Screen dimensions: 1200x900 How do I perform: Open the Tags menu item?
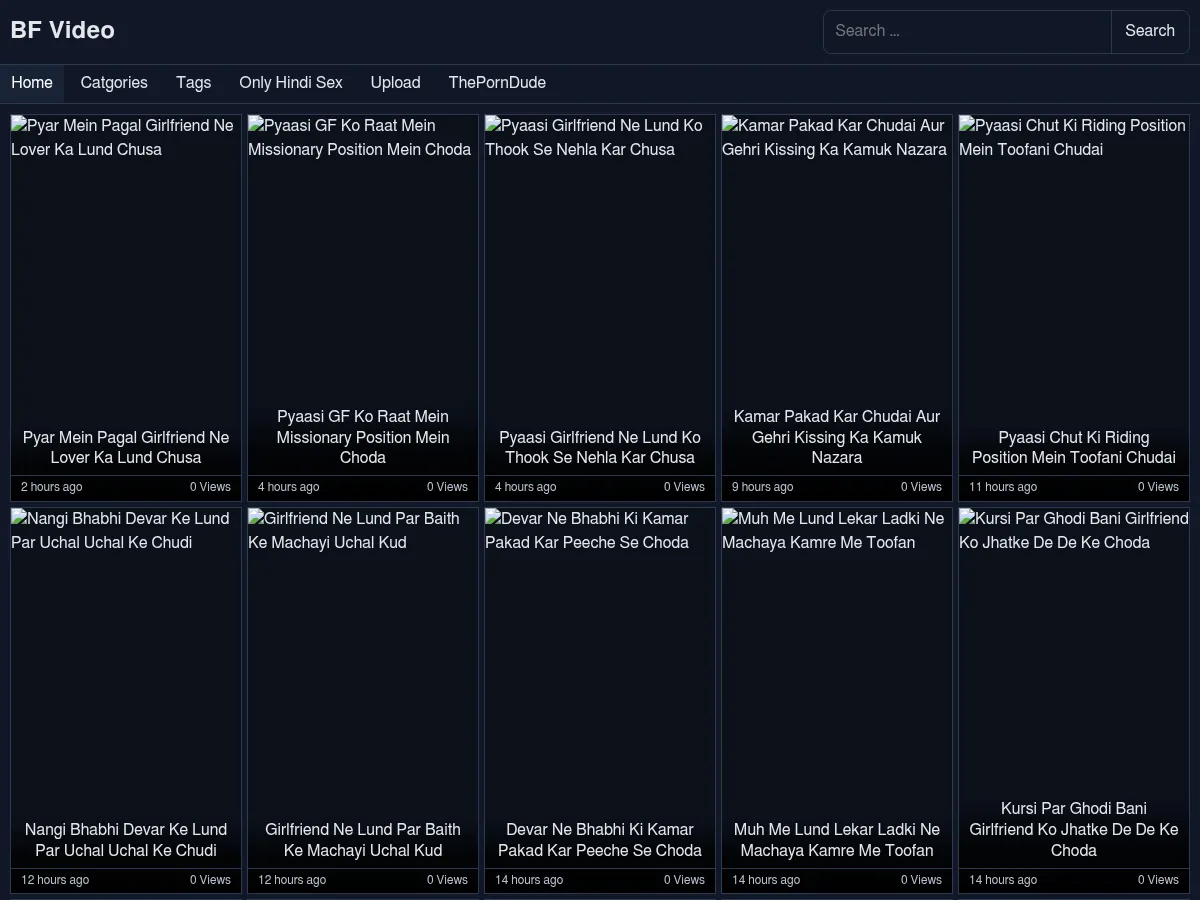[193, 83]
